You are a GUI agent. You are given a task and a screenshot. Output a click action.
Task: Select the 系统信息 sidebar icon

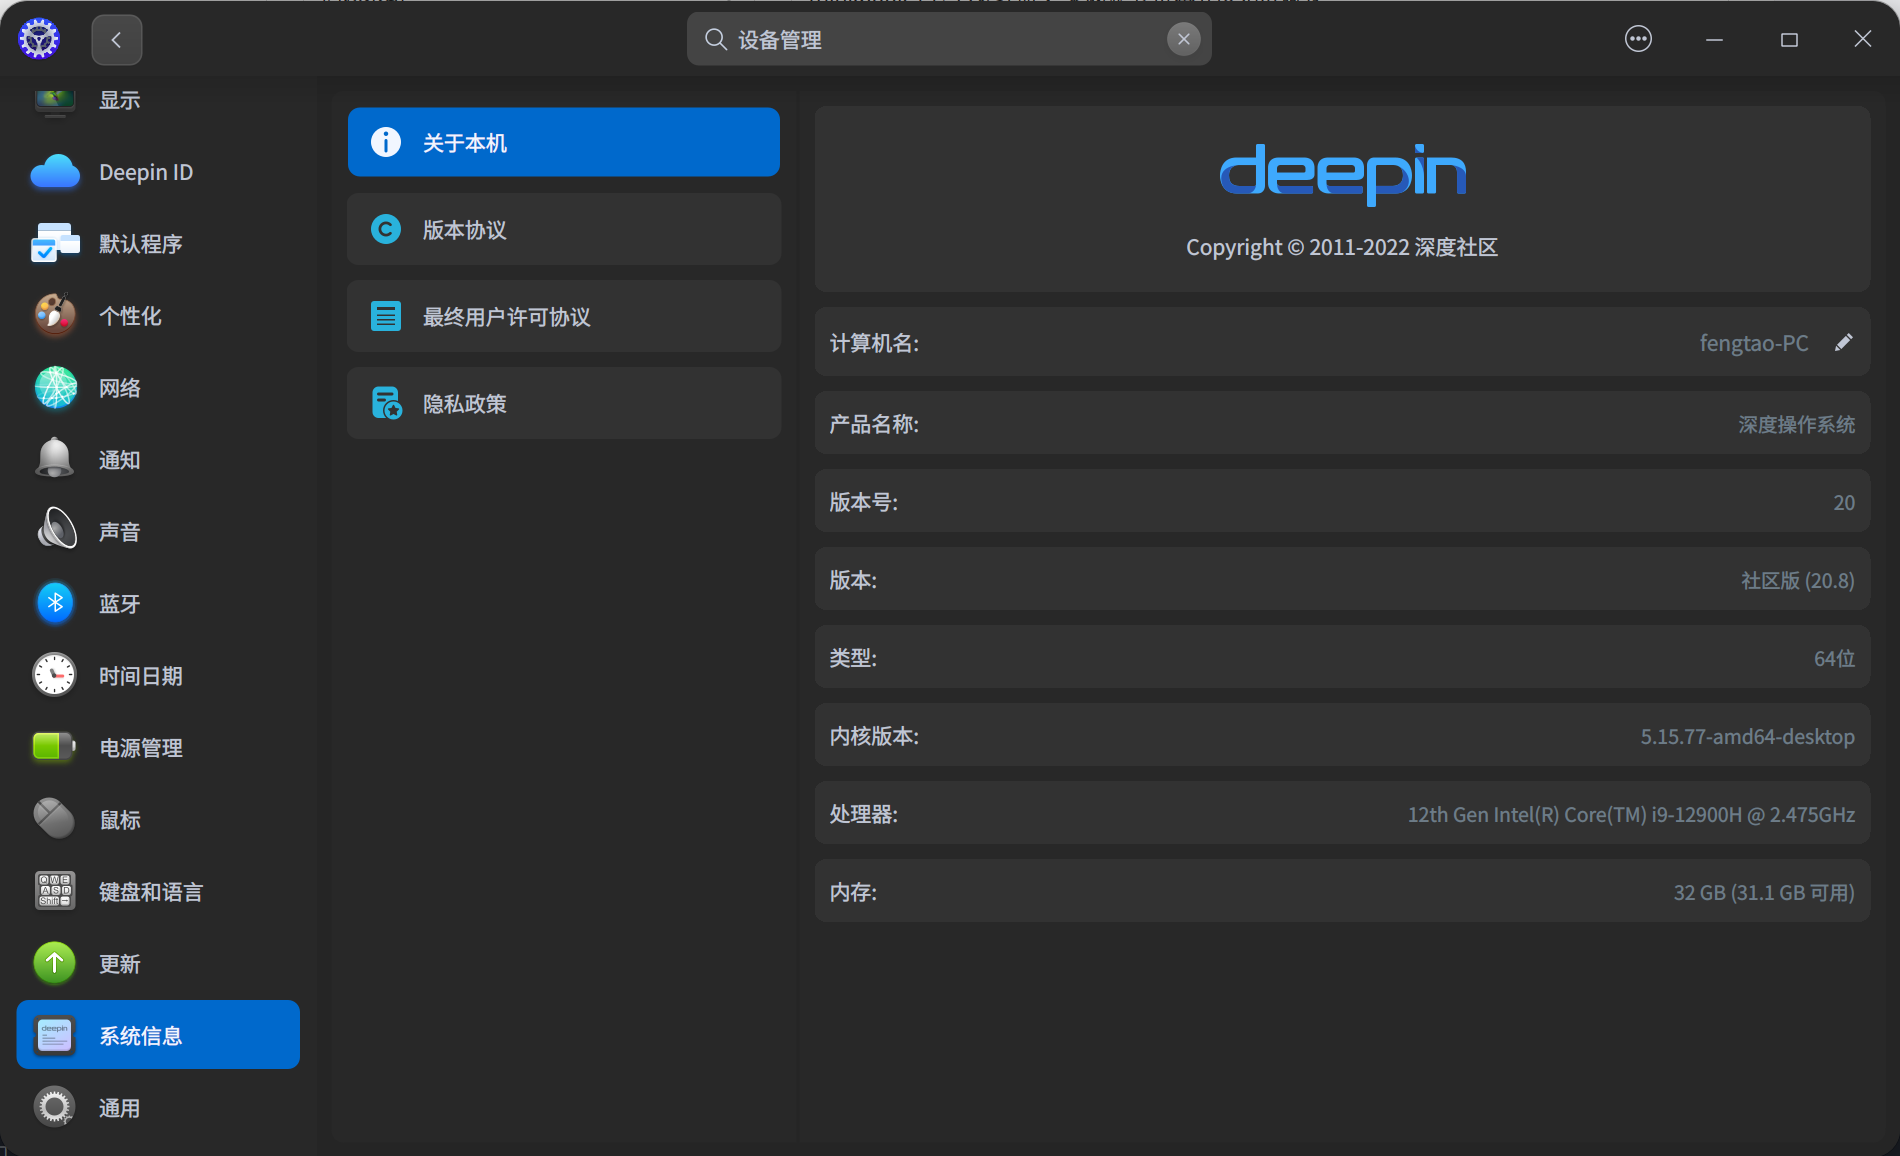pos(55,1035)
